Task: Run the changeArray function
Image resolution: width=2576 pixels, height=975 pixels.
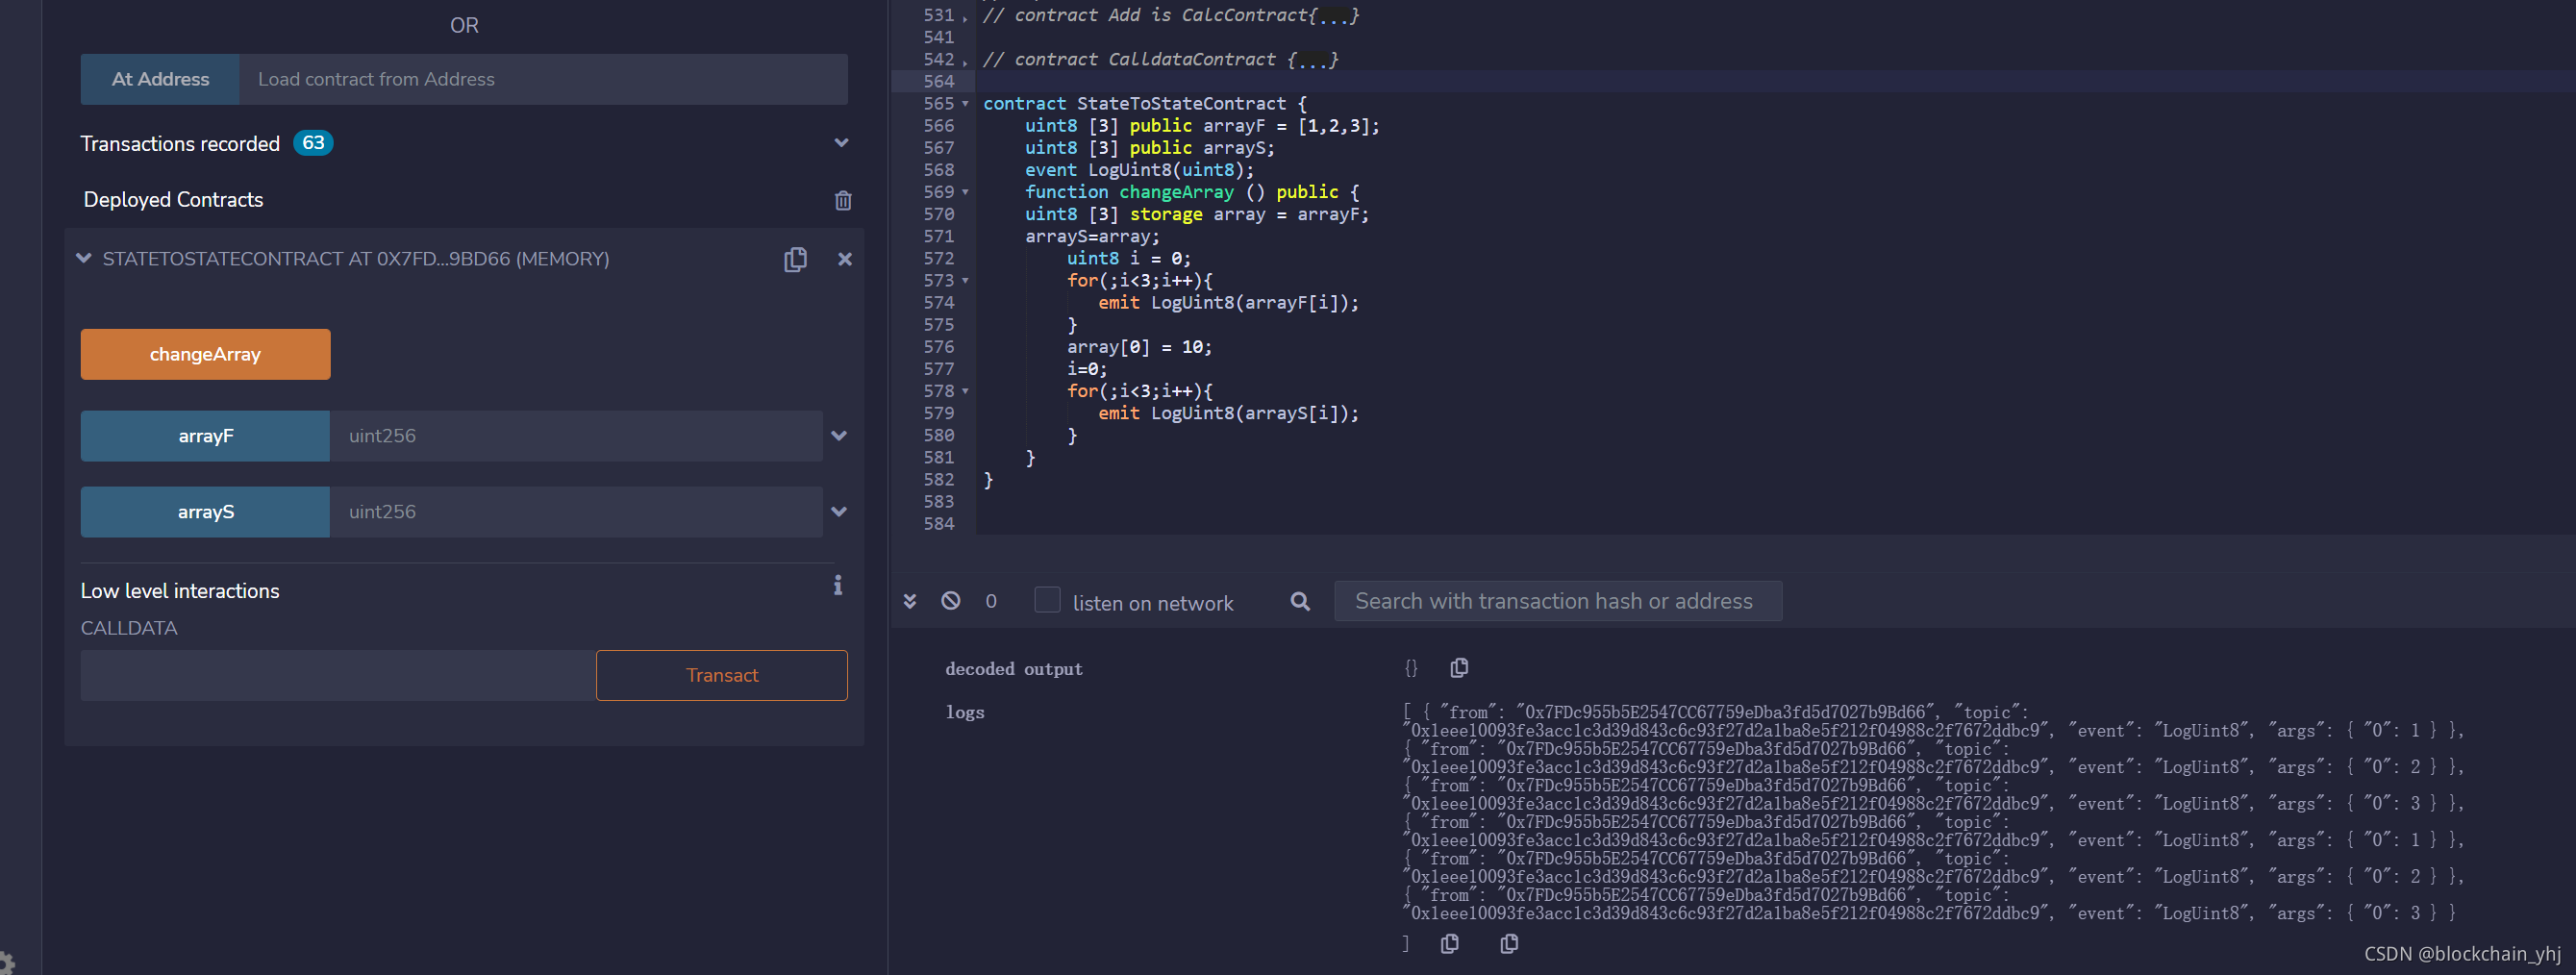Action: pos(205,354)
